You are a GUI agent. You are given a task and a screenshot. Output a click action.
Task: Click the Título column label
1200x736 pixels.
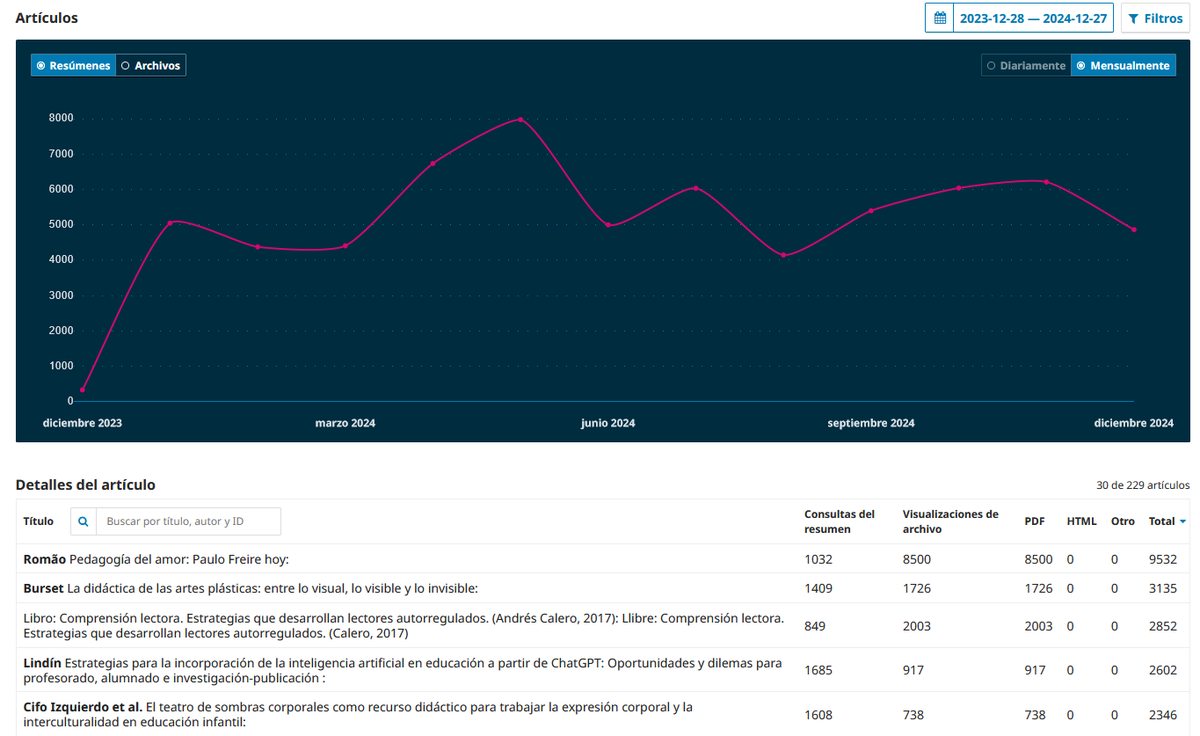[x=39, y=521]
